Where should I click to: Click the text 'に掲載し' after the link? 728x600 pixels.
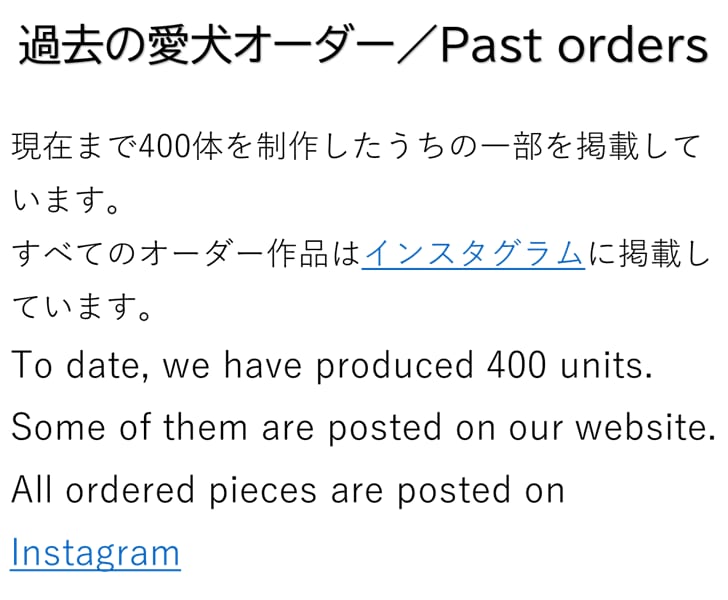649,254
